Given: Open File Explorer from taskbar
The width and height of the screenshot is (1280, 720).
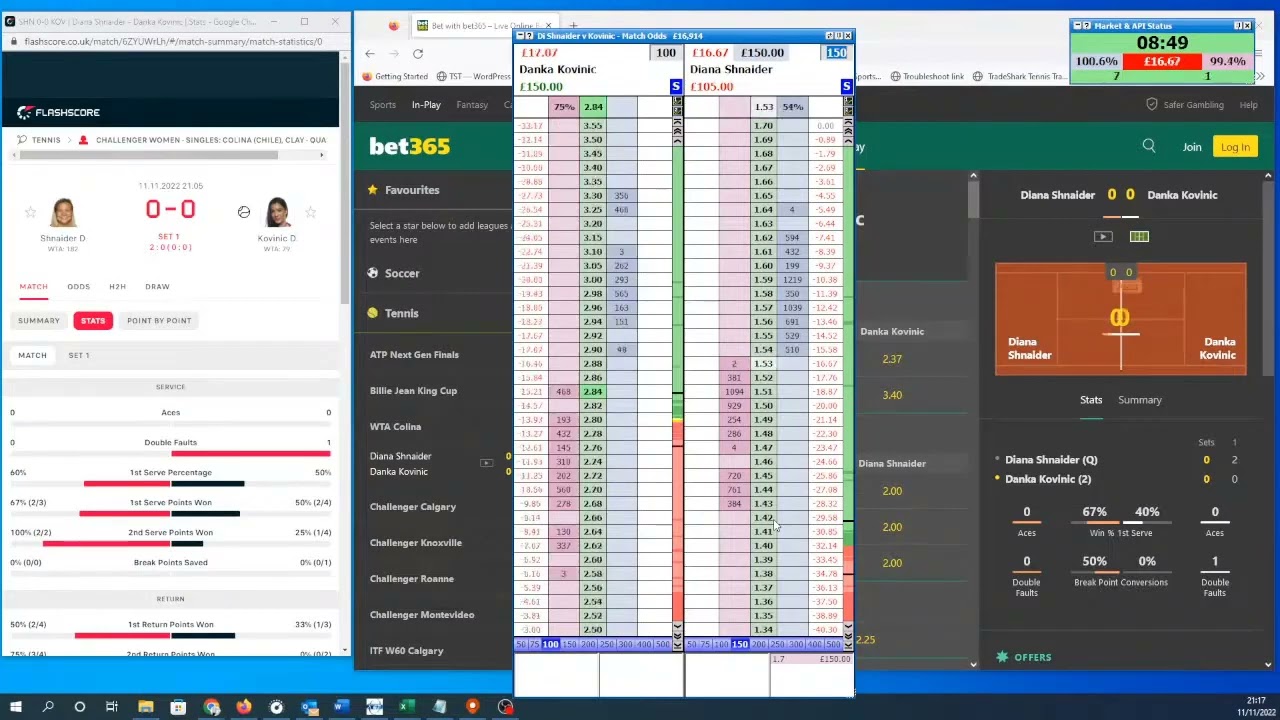Looking at the screenshot, I should [x=145, y=707].
